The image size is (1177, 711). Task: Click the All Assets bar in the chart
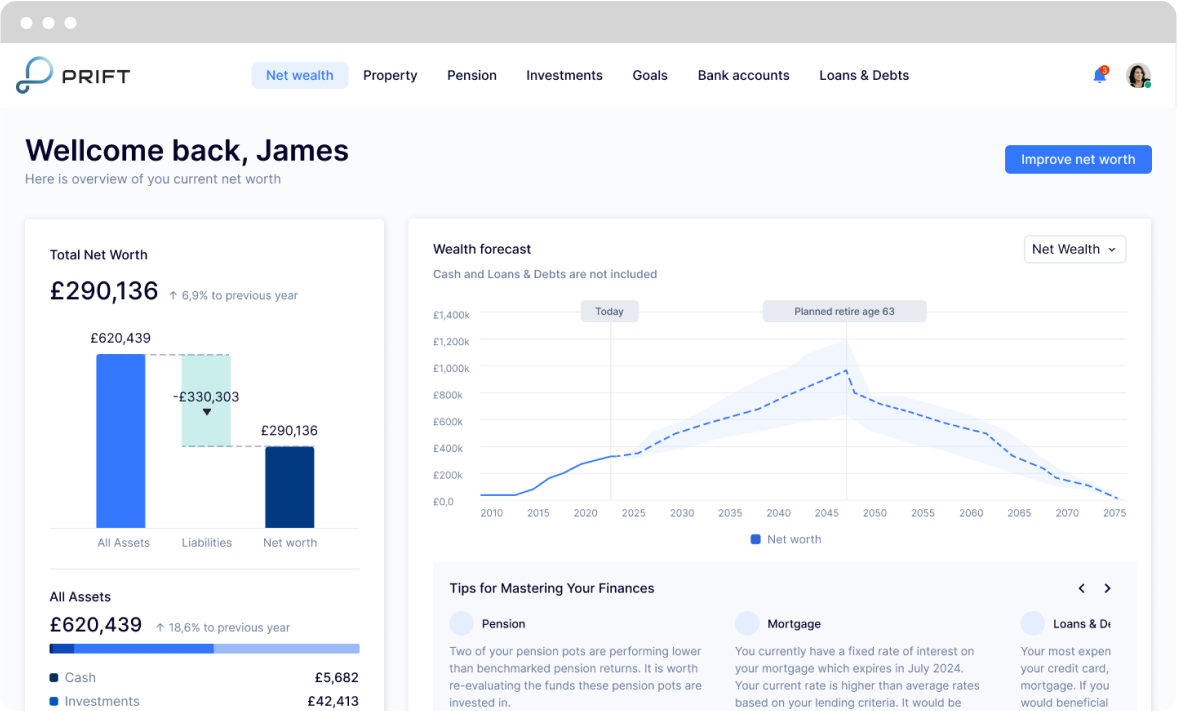click(x=121, y=441)
